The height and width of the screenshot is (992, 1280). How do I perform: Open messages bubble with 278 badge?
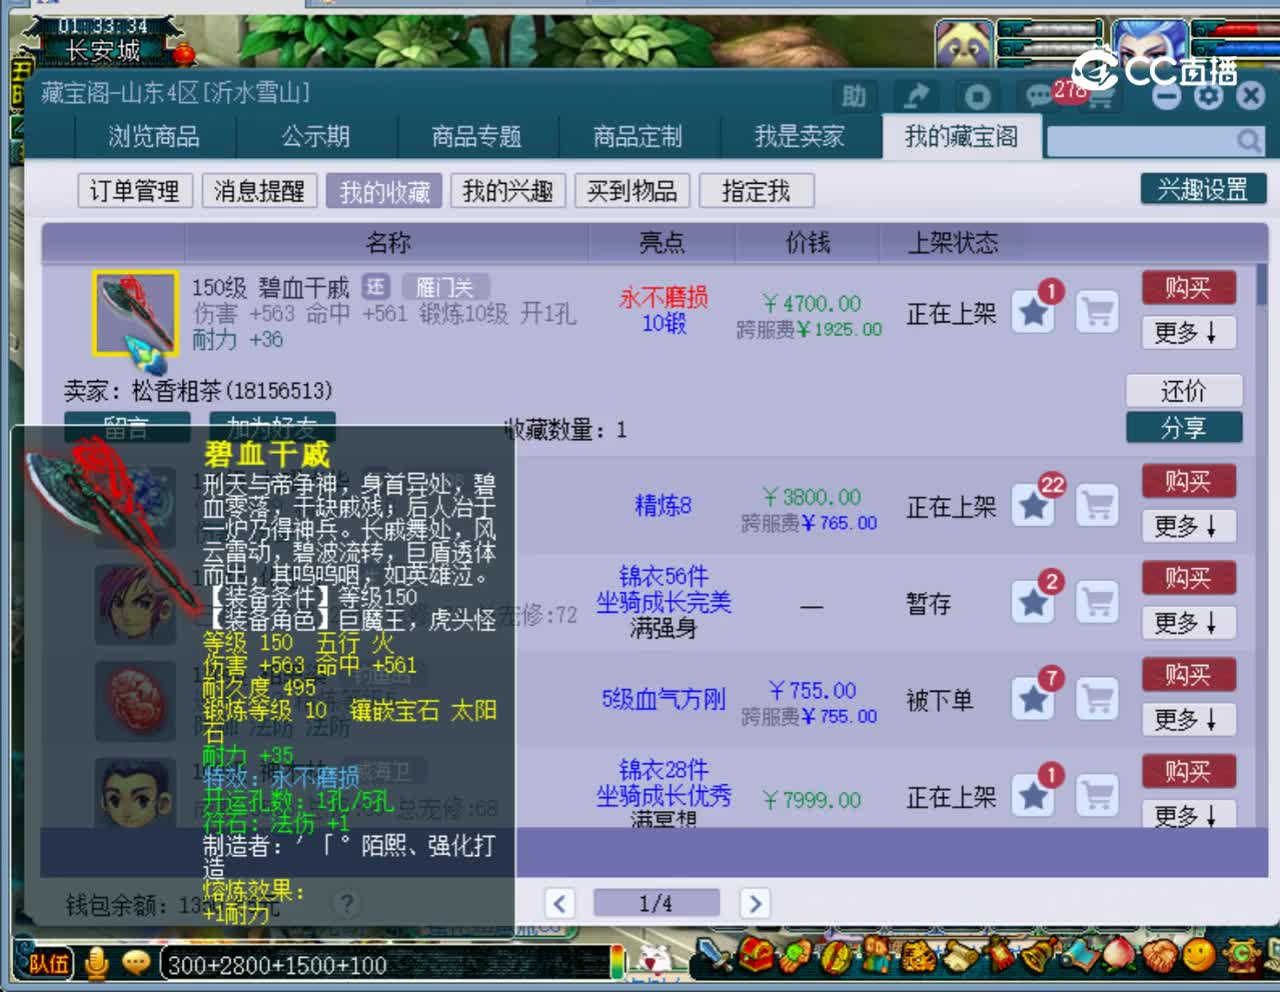[x=1040, y=96]
